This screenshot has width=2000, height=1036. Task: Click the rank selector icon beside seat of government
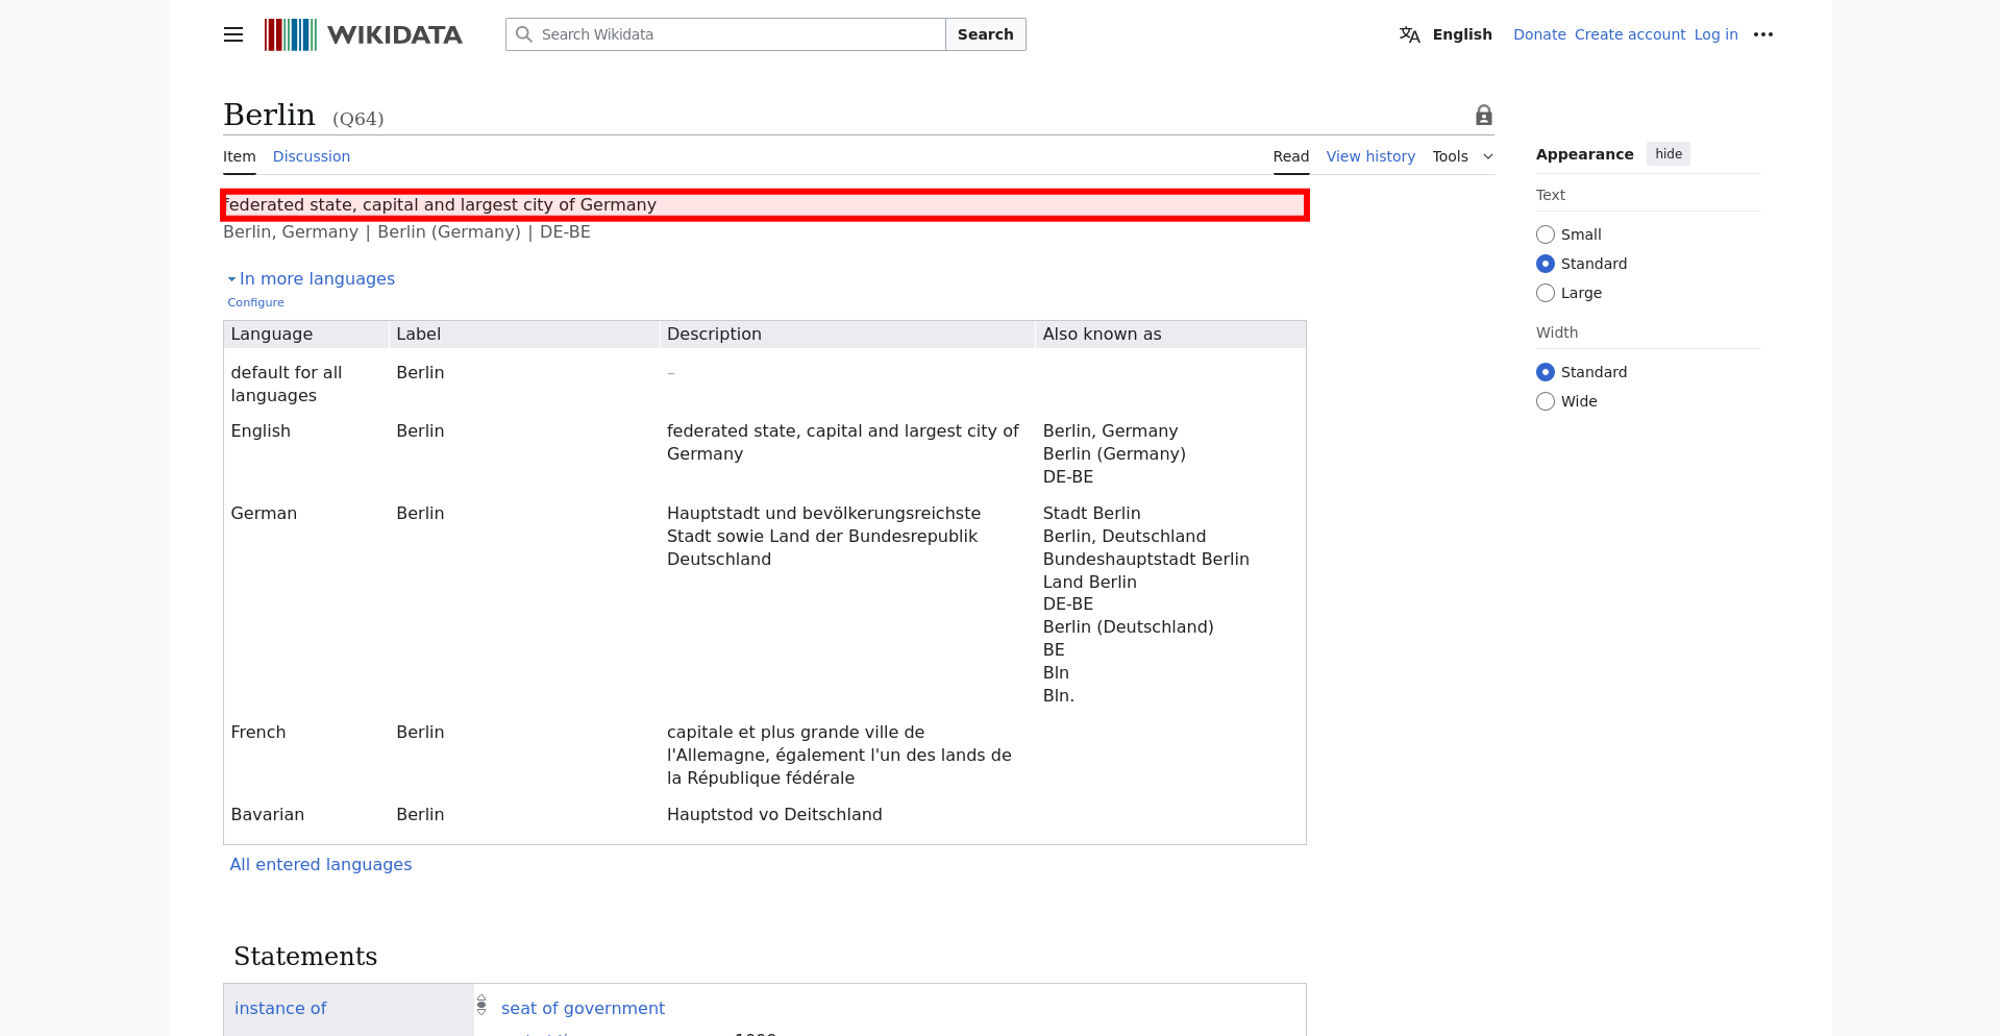click(x=481, y=1005)
